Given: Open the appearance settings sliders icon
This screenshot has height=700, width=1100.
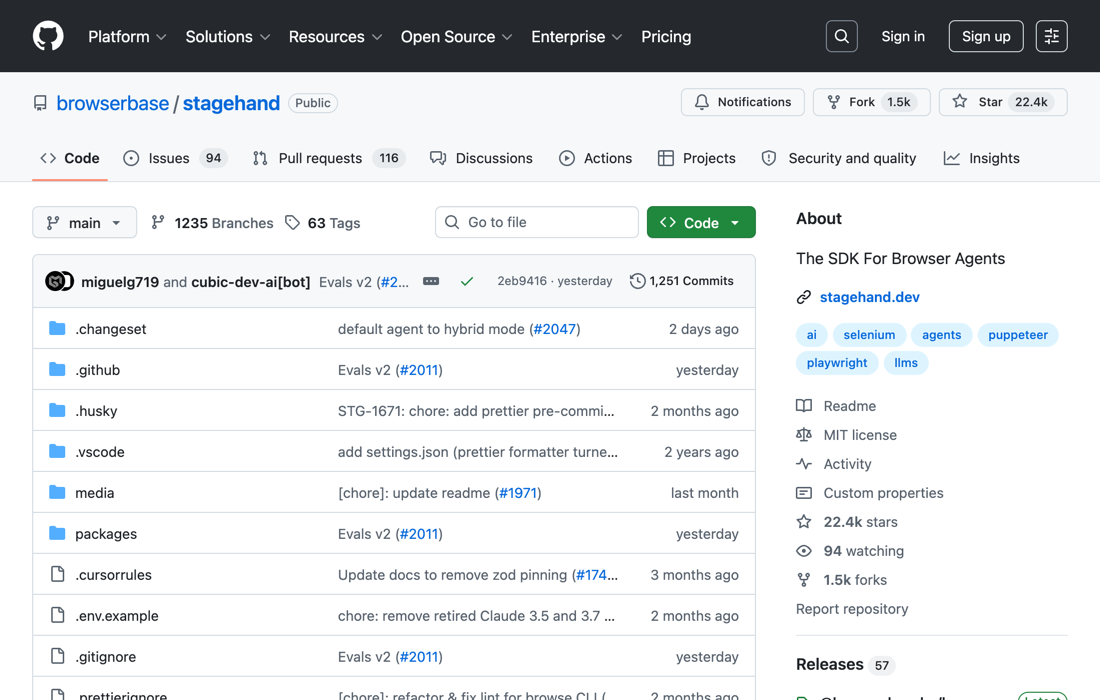Looking at the screenshot, I should [1051, 36].
